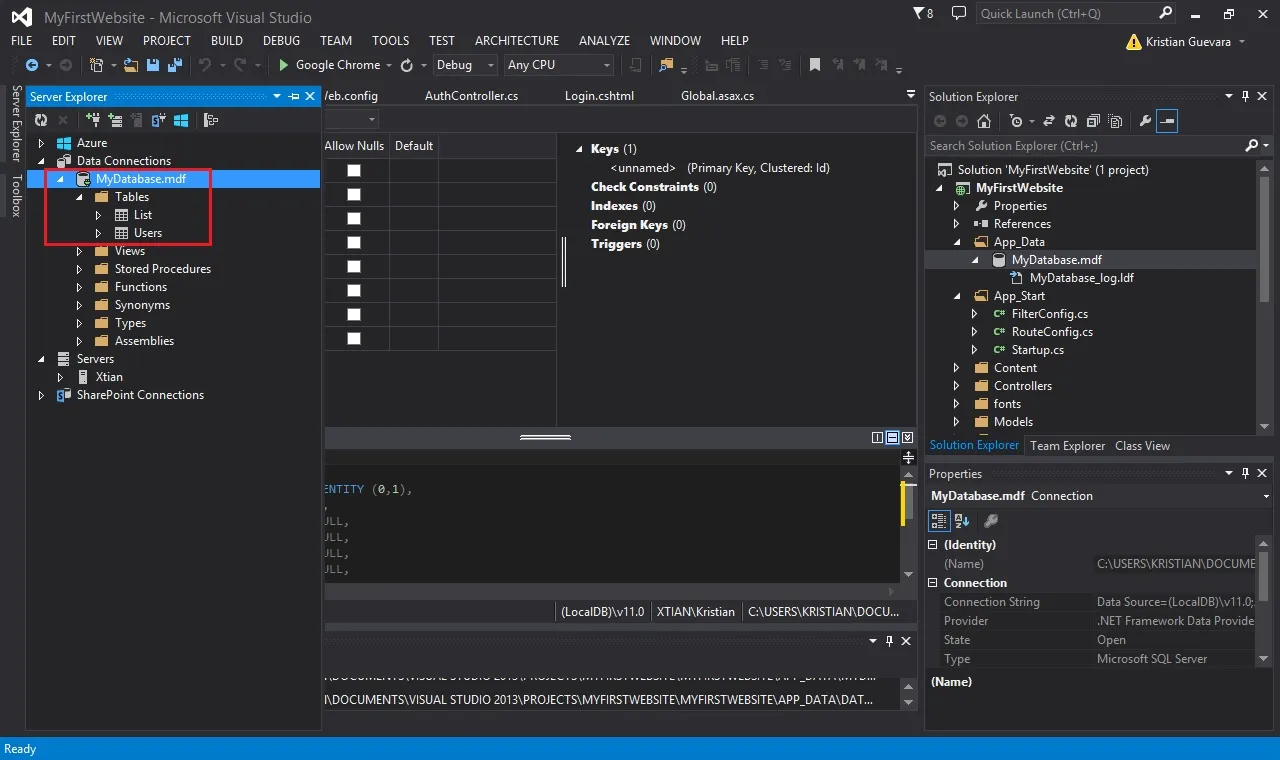Check the third Allow Nulls checkbox
This screenshot has height=760, width=1280.
[354, 218]
